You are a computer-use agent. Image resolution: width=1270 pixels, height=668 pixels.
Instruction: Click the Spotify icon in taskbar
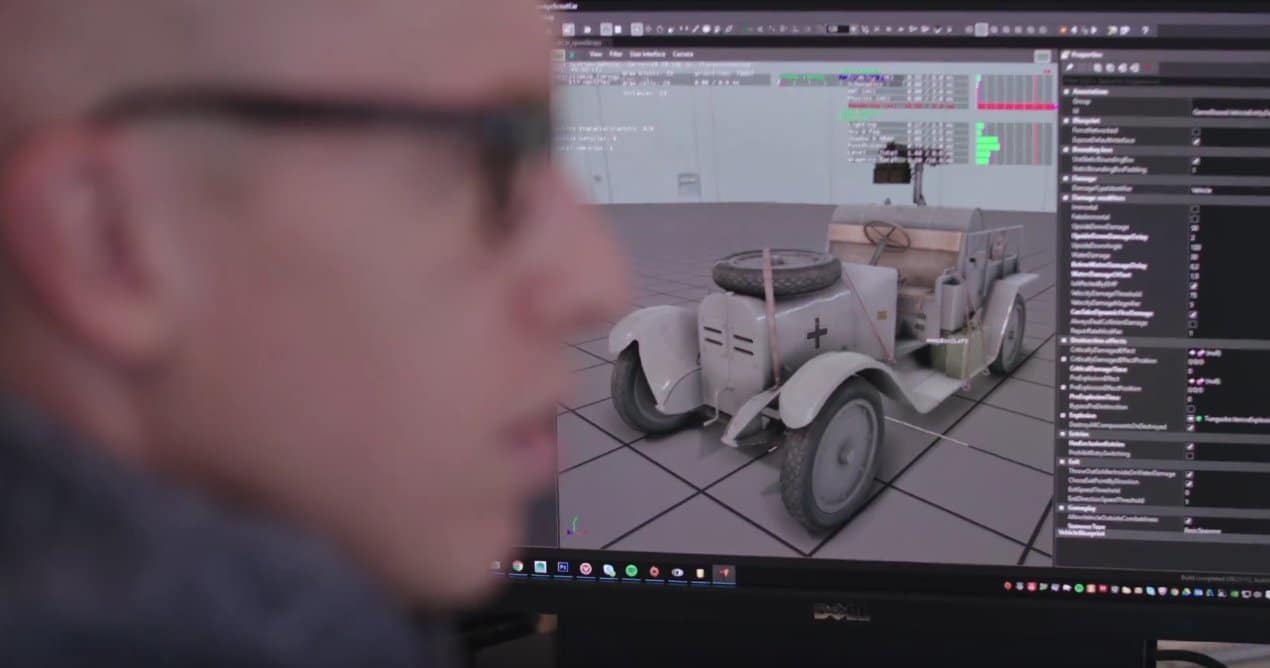click(x=632, y=570)
